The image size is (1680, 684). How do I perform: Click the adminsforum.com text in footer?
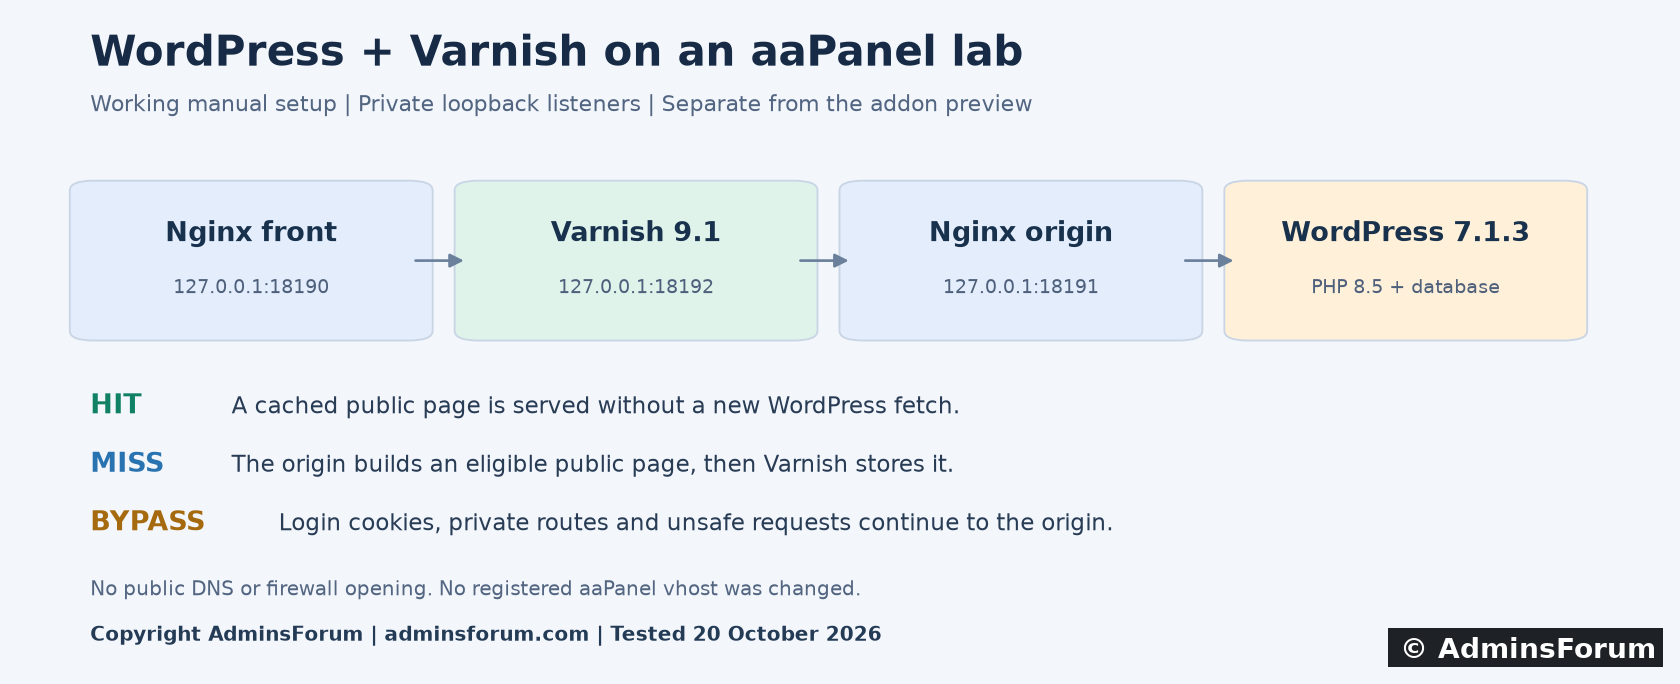pos(487,634)
